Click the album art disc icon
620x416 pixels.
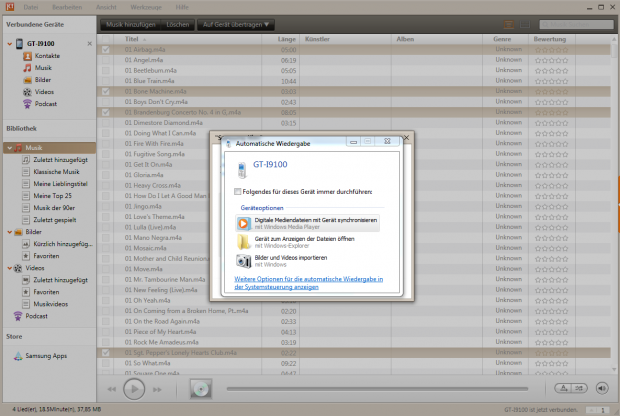(201, 389)
